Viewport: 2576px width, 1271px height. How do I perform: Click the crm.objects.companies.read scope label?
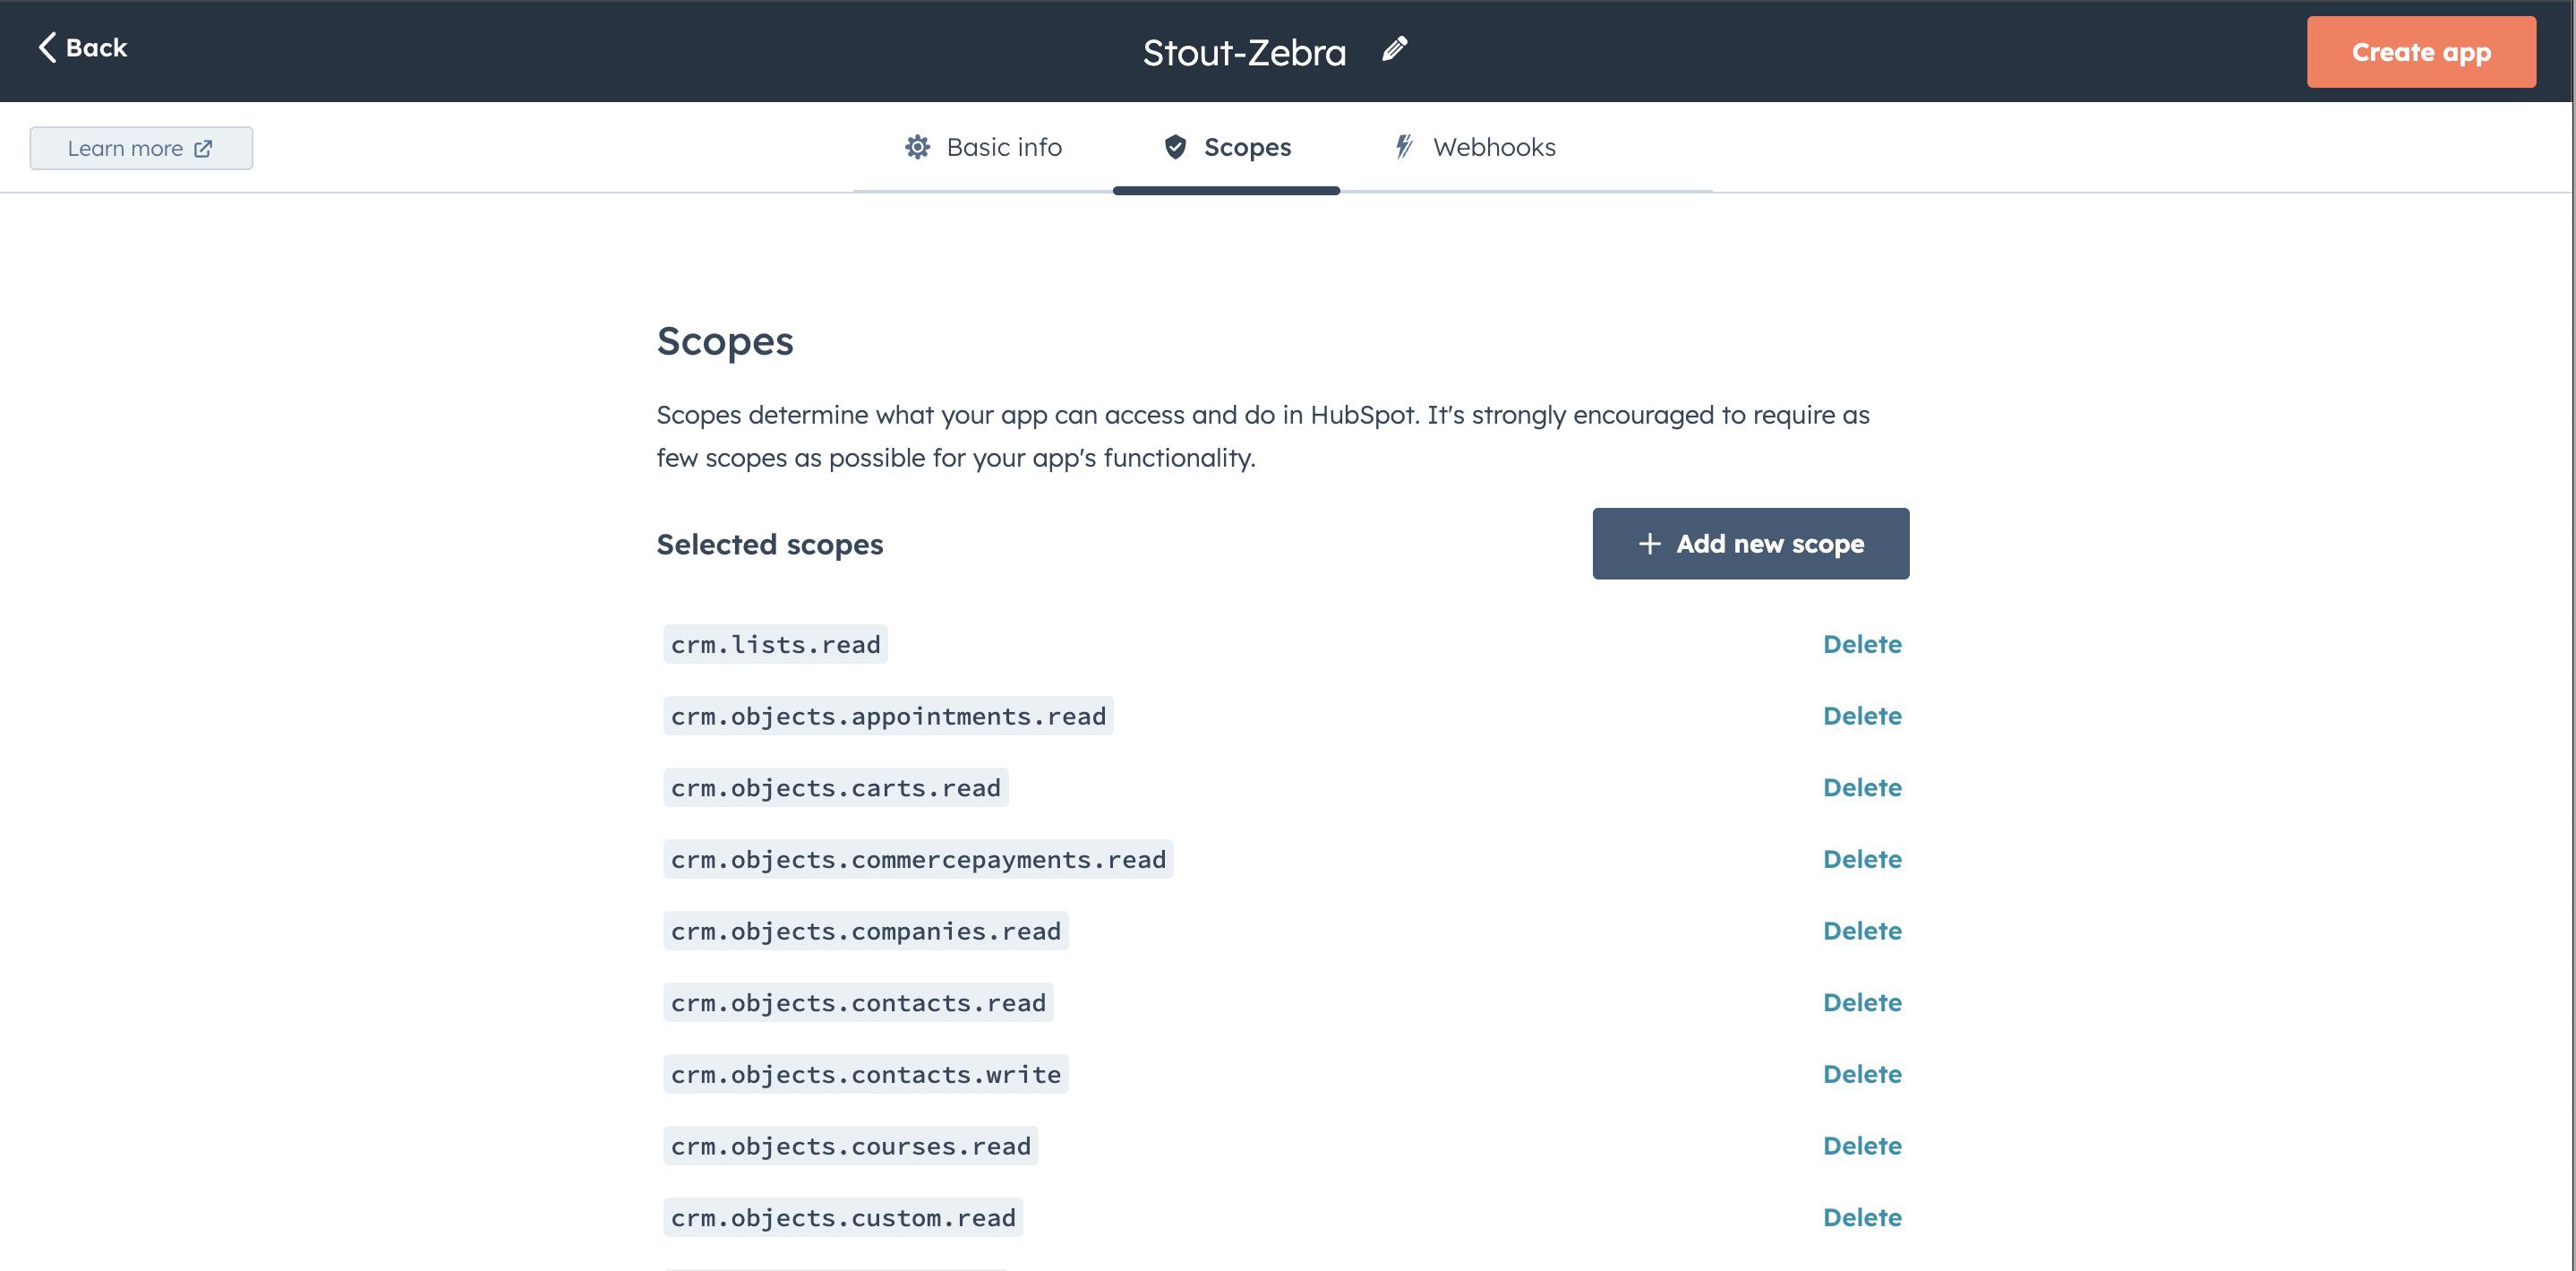[865, 931]
